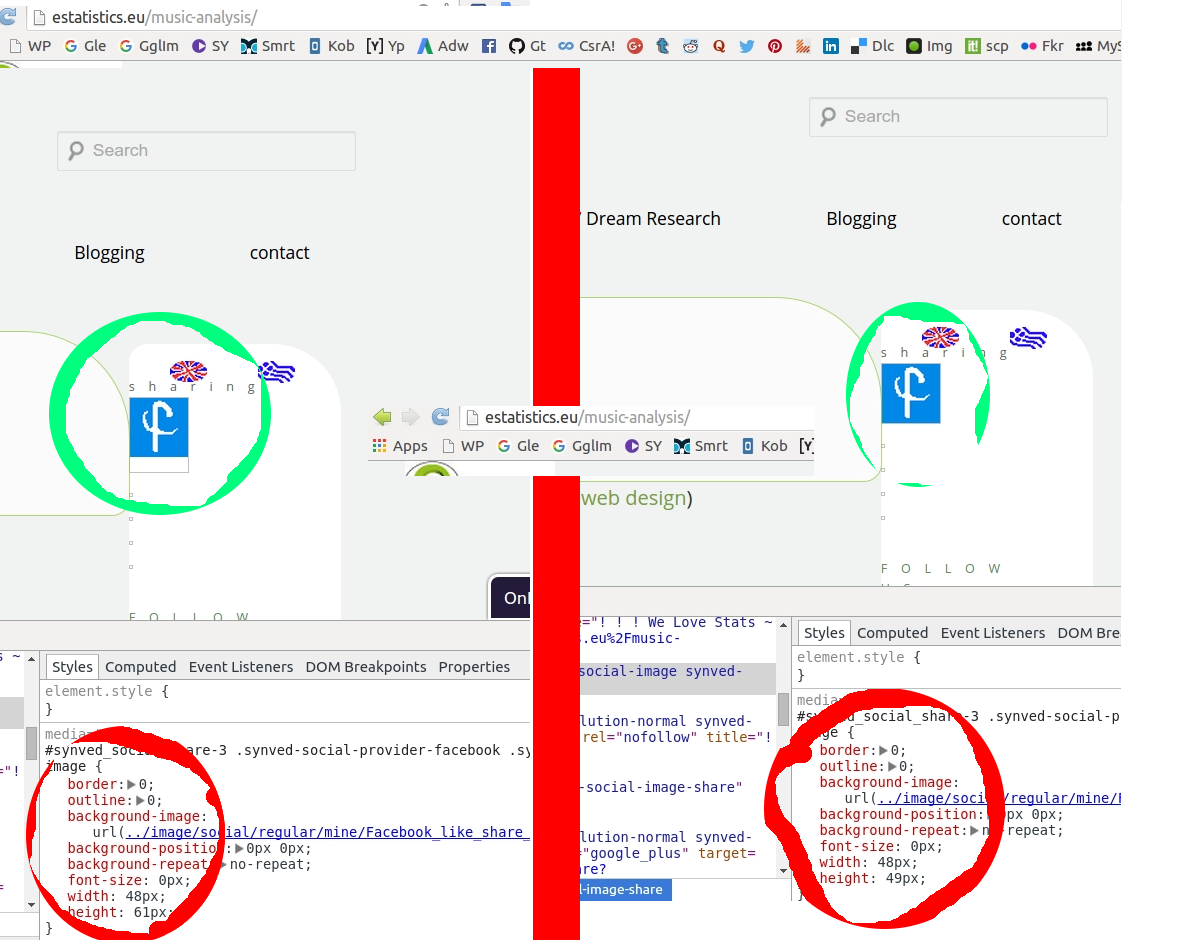Open the GitHub 'Gt' bookmark
Image resolution: width=1182 pixels, height=940 pixels.
point(527,46)
